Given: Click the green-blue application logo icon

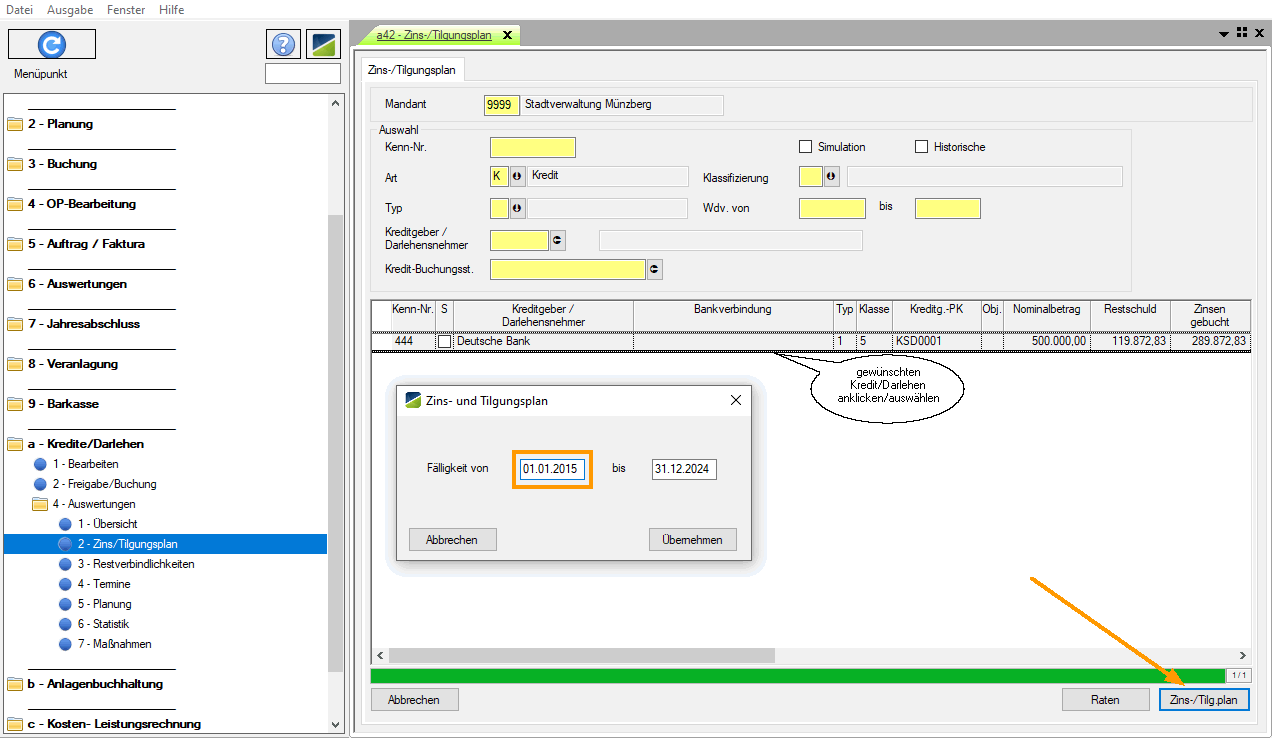Looking at the screenshot, I should (x=323, y=44).
